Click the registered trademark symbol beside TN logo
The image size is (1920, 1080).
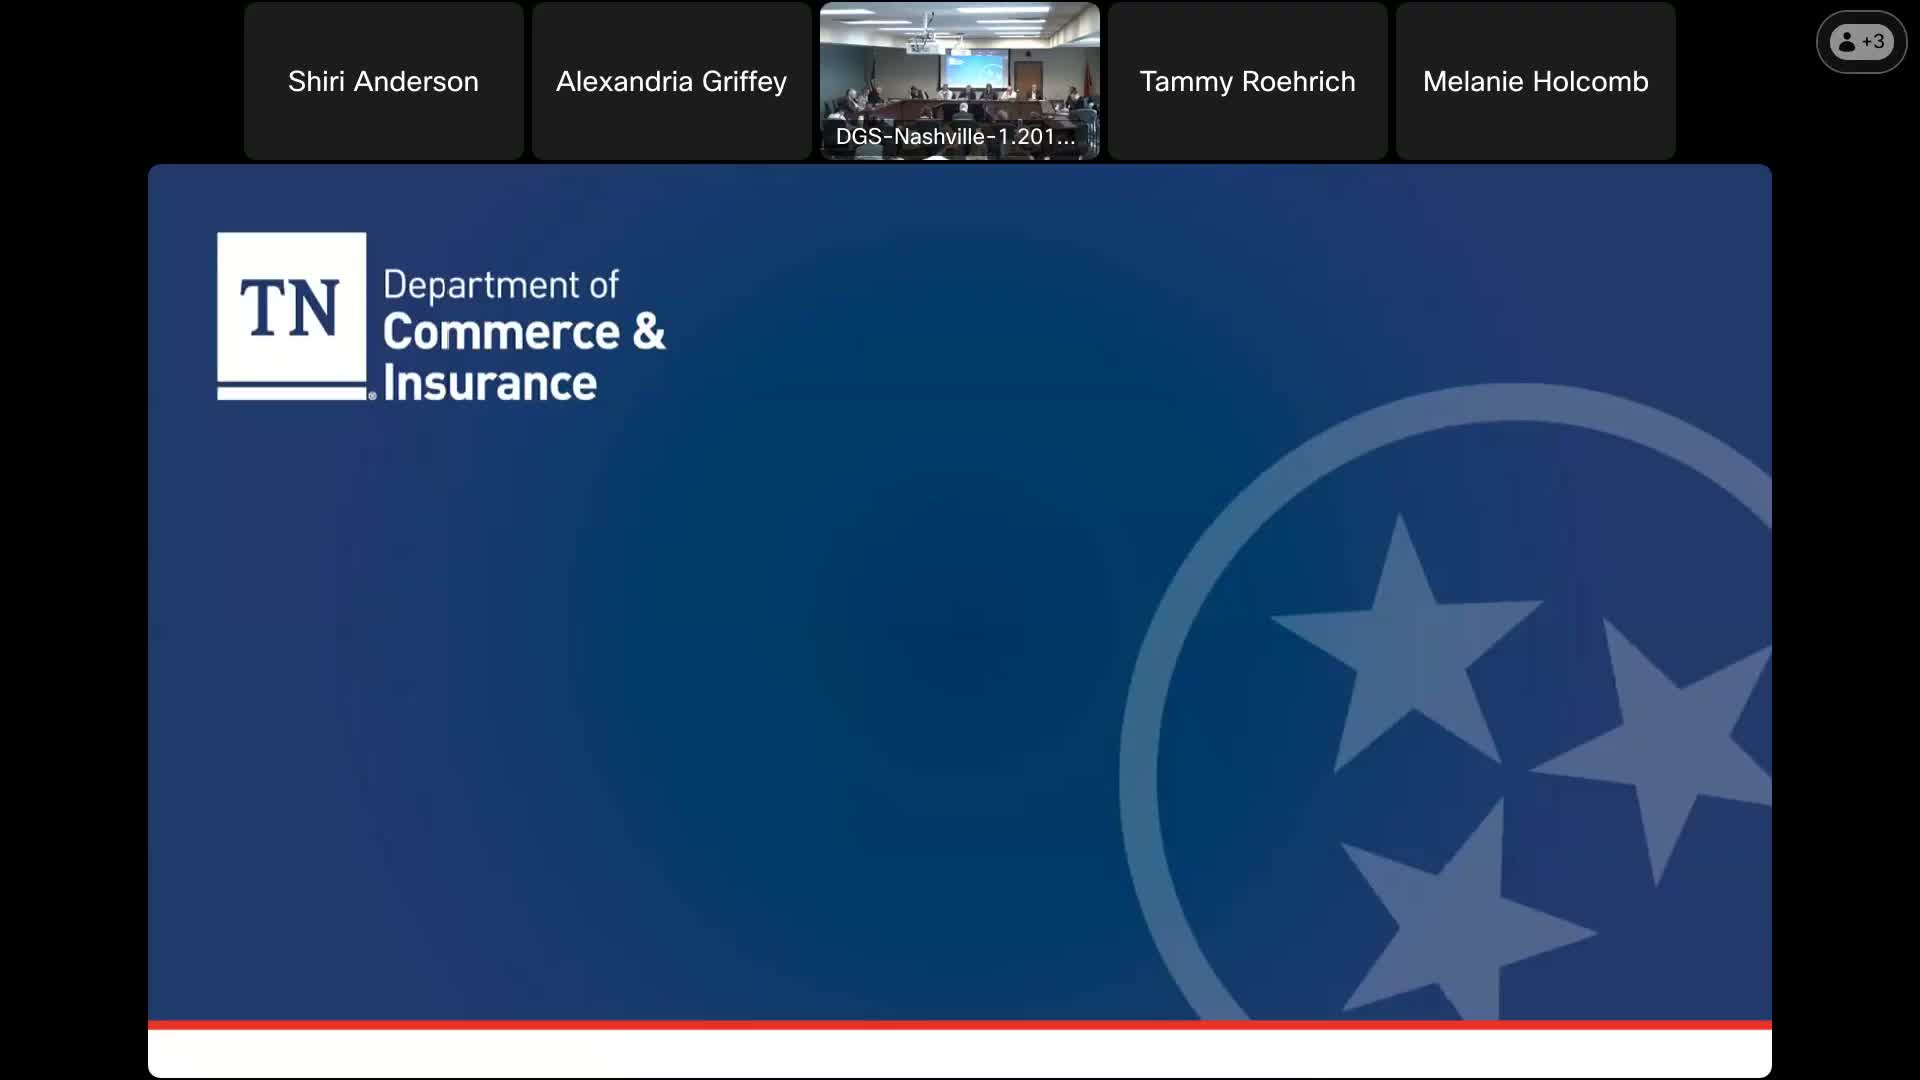(373, 396)
